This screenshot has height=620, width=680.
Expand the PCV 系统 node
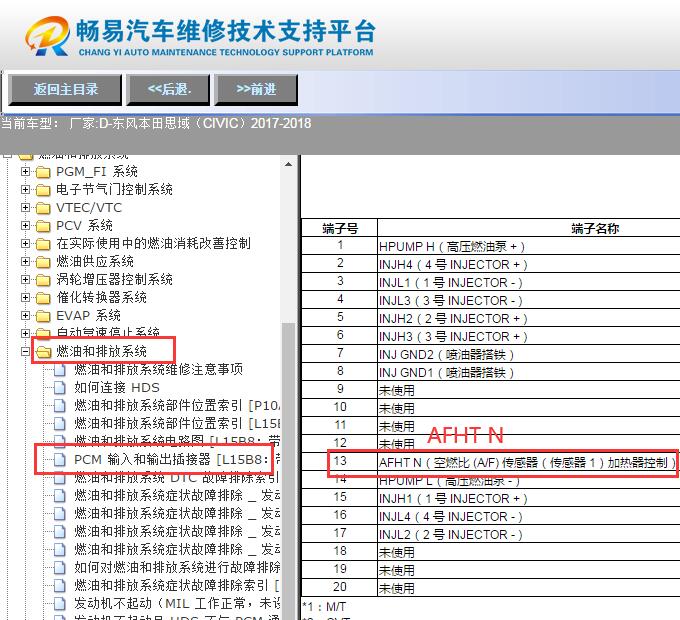click(x=26, y=225)
